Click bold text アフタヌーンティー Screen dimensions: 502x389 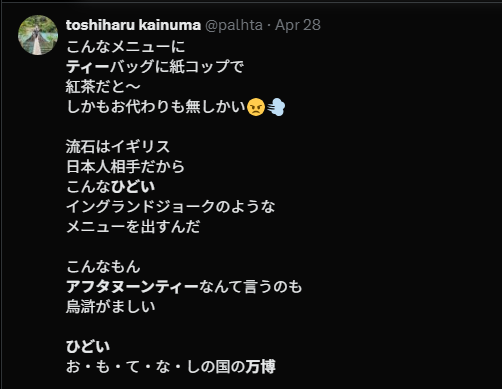coord(132,287)
